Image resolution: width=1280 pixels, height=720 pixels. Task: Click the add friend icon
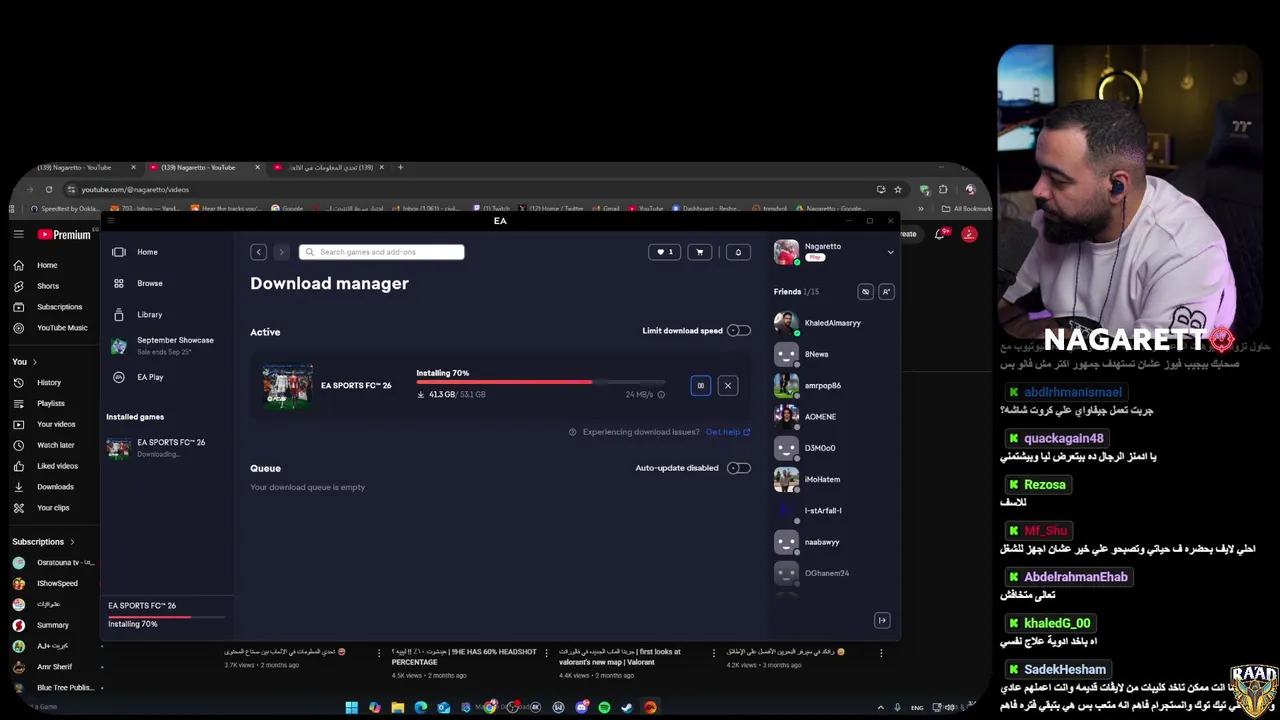(x=886, y=292)
